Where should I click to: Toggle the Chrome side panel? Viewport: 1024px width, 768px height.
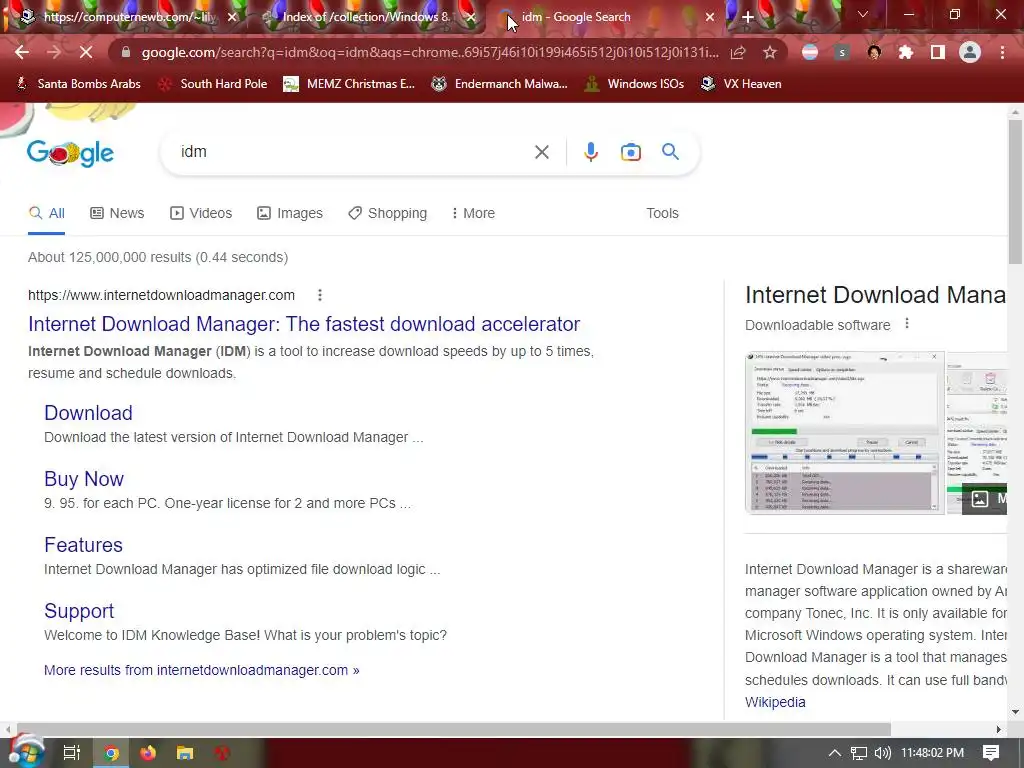tap(938, 52)
